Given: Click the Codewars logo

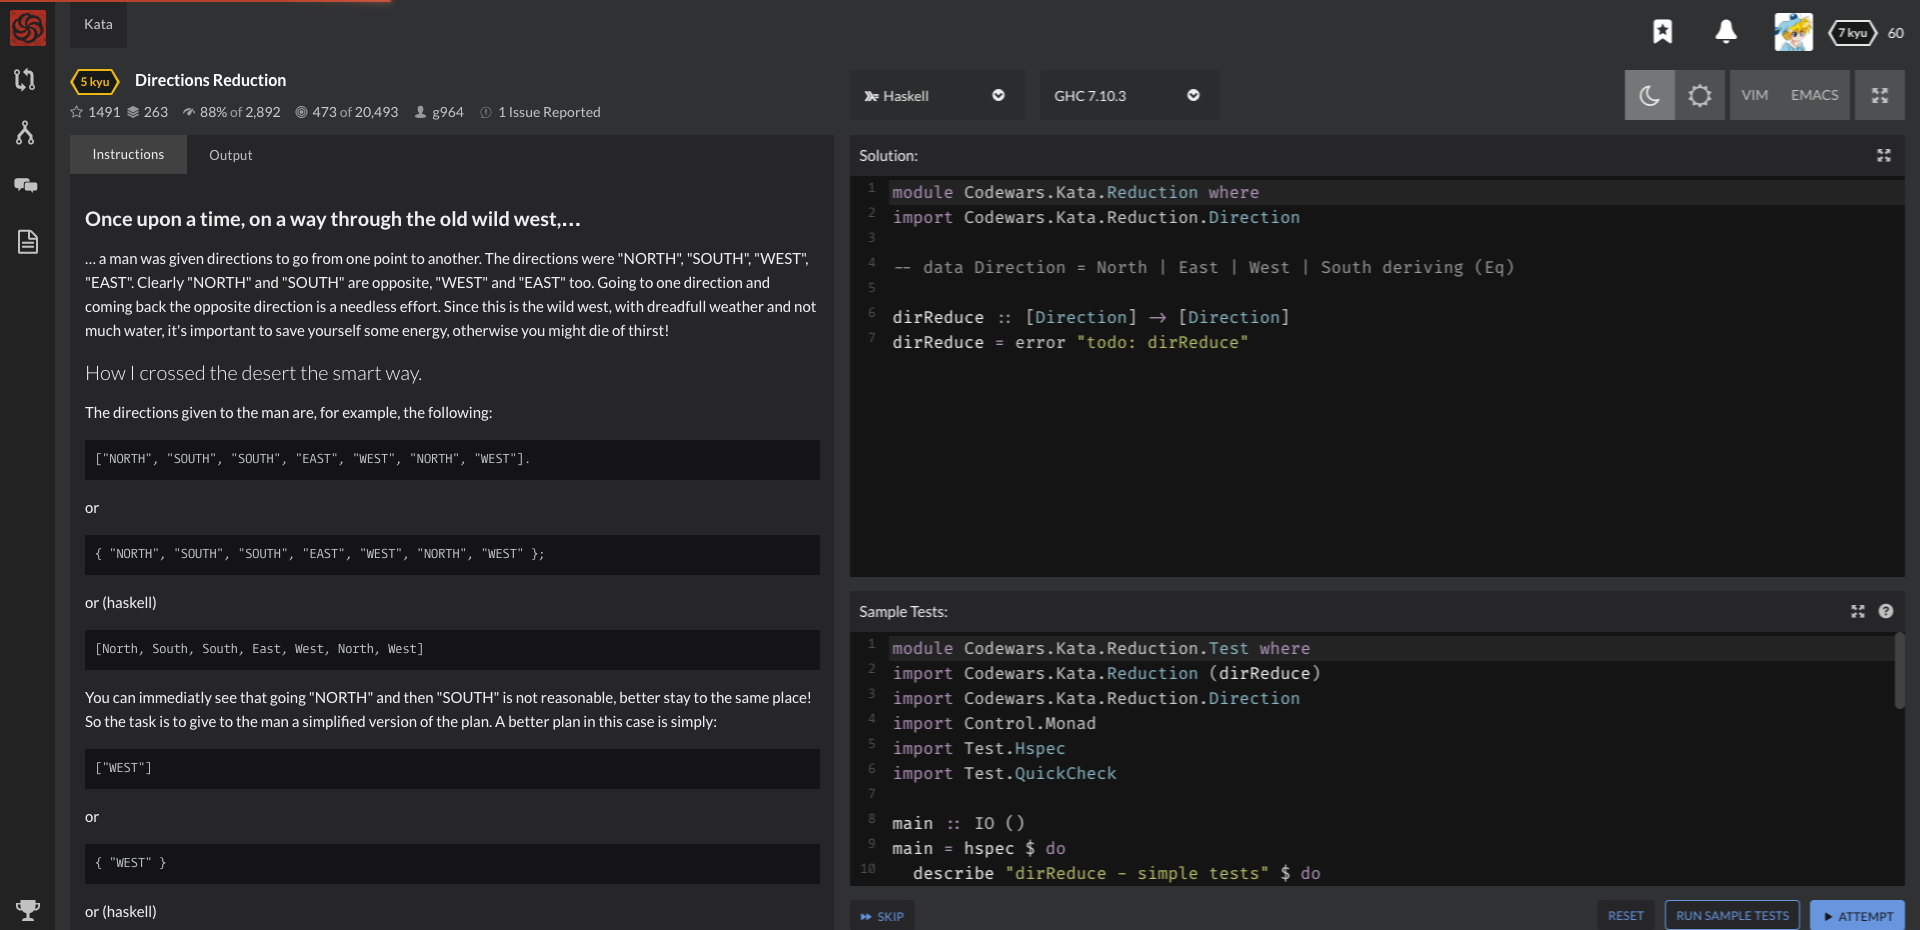Looking at the screenshot, I should click(26, 27).
